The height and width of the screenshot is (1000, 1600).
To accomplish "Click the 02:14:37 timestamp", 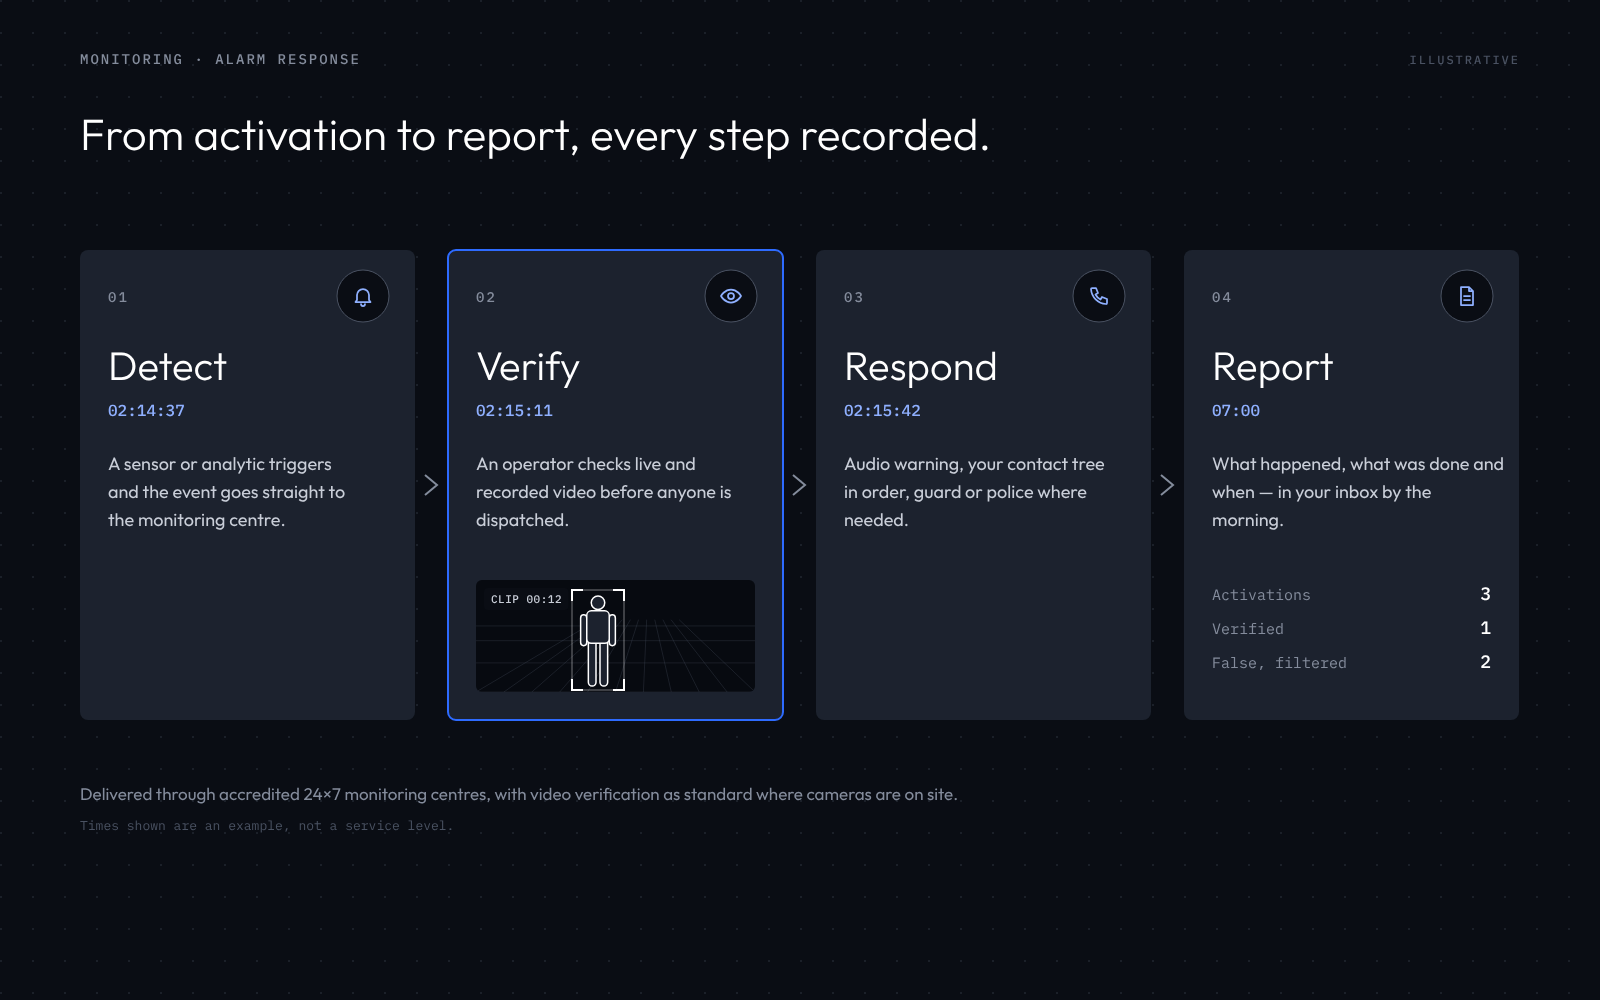I will tap(146, 411).
